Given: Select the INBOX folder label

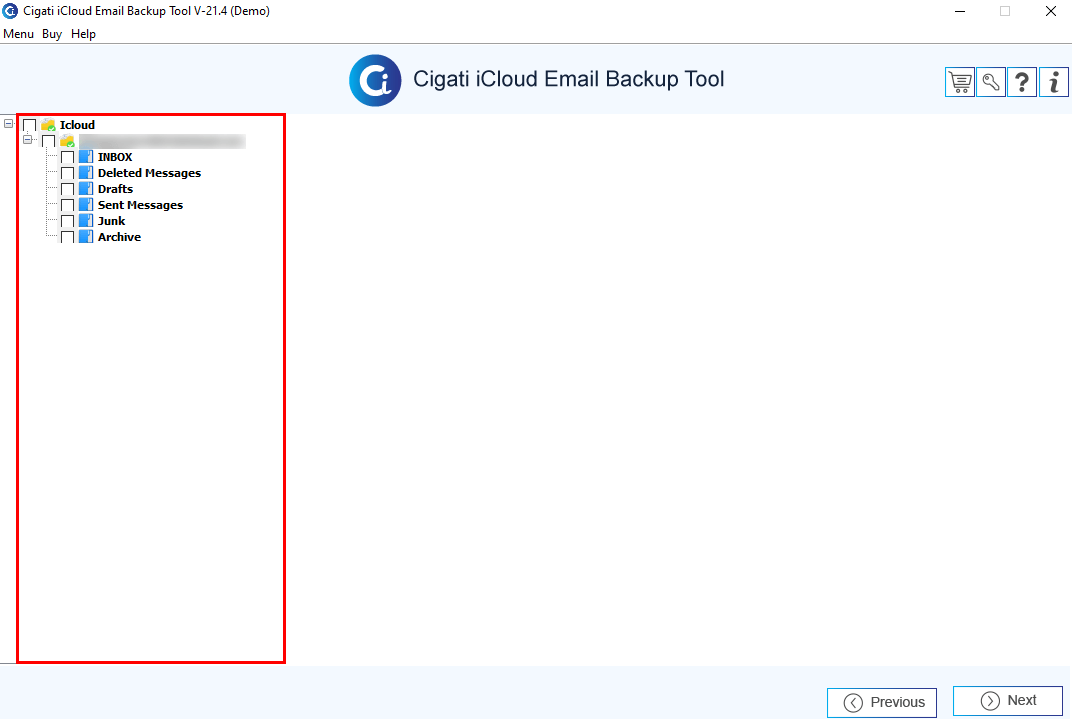Looking at the screenshot, I should [115, 157].
